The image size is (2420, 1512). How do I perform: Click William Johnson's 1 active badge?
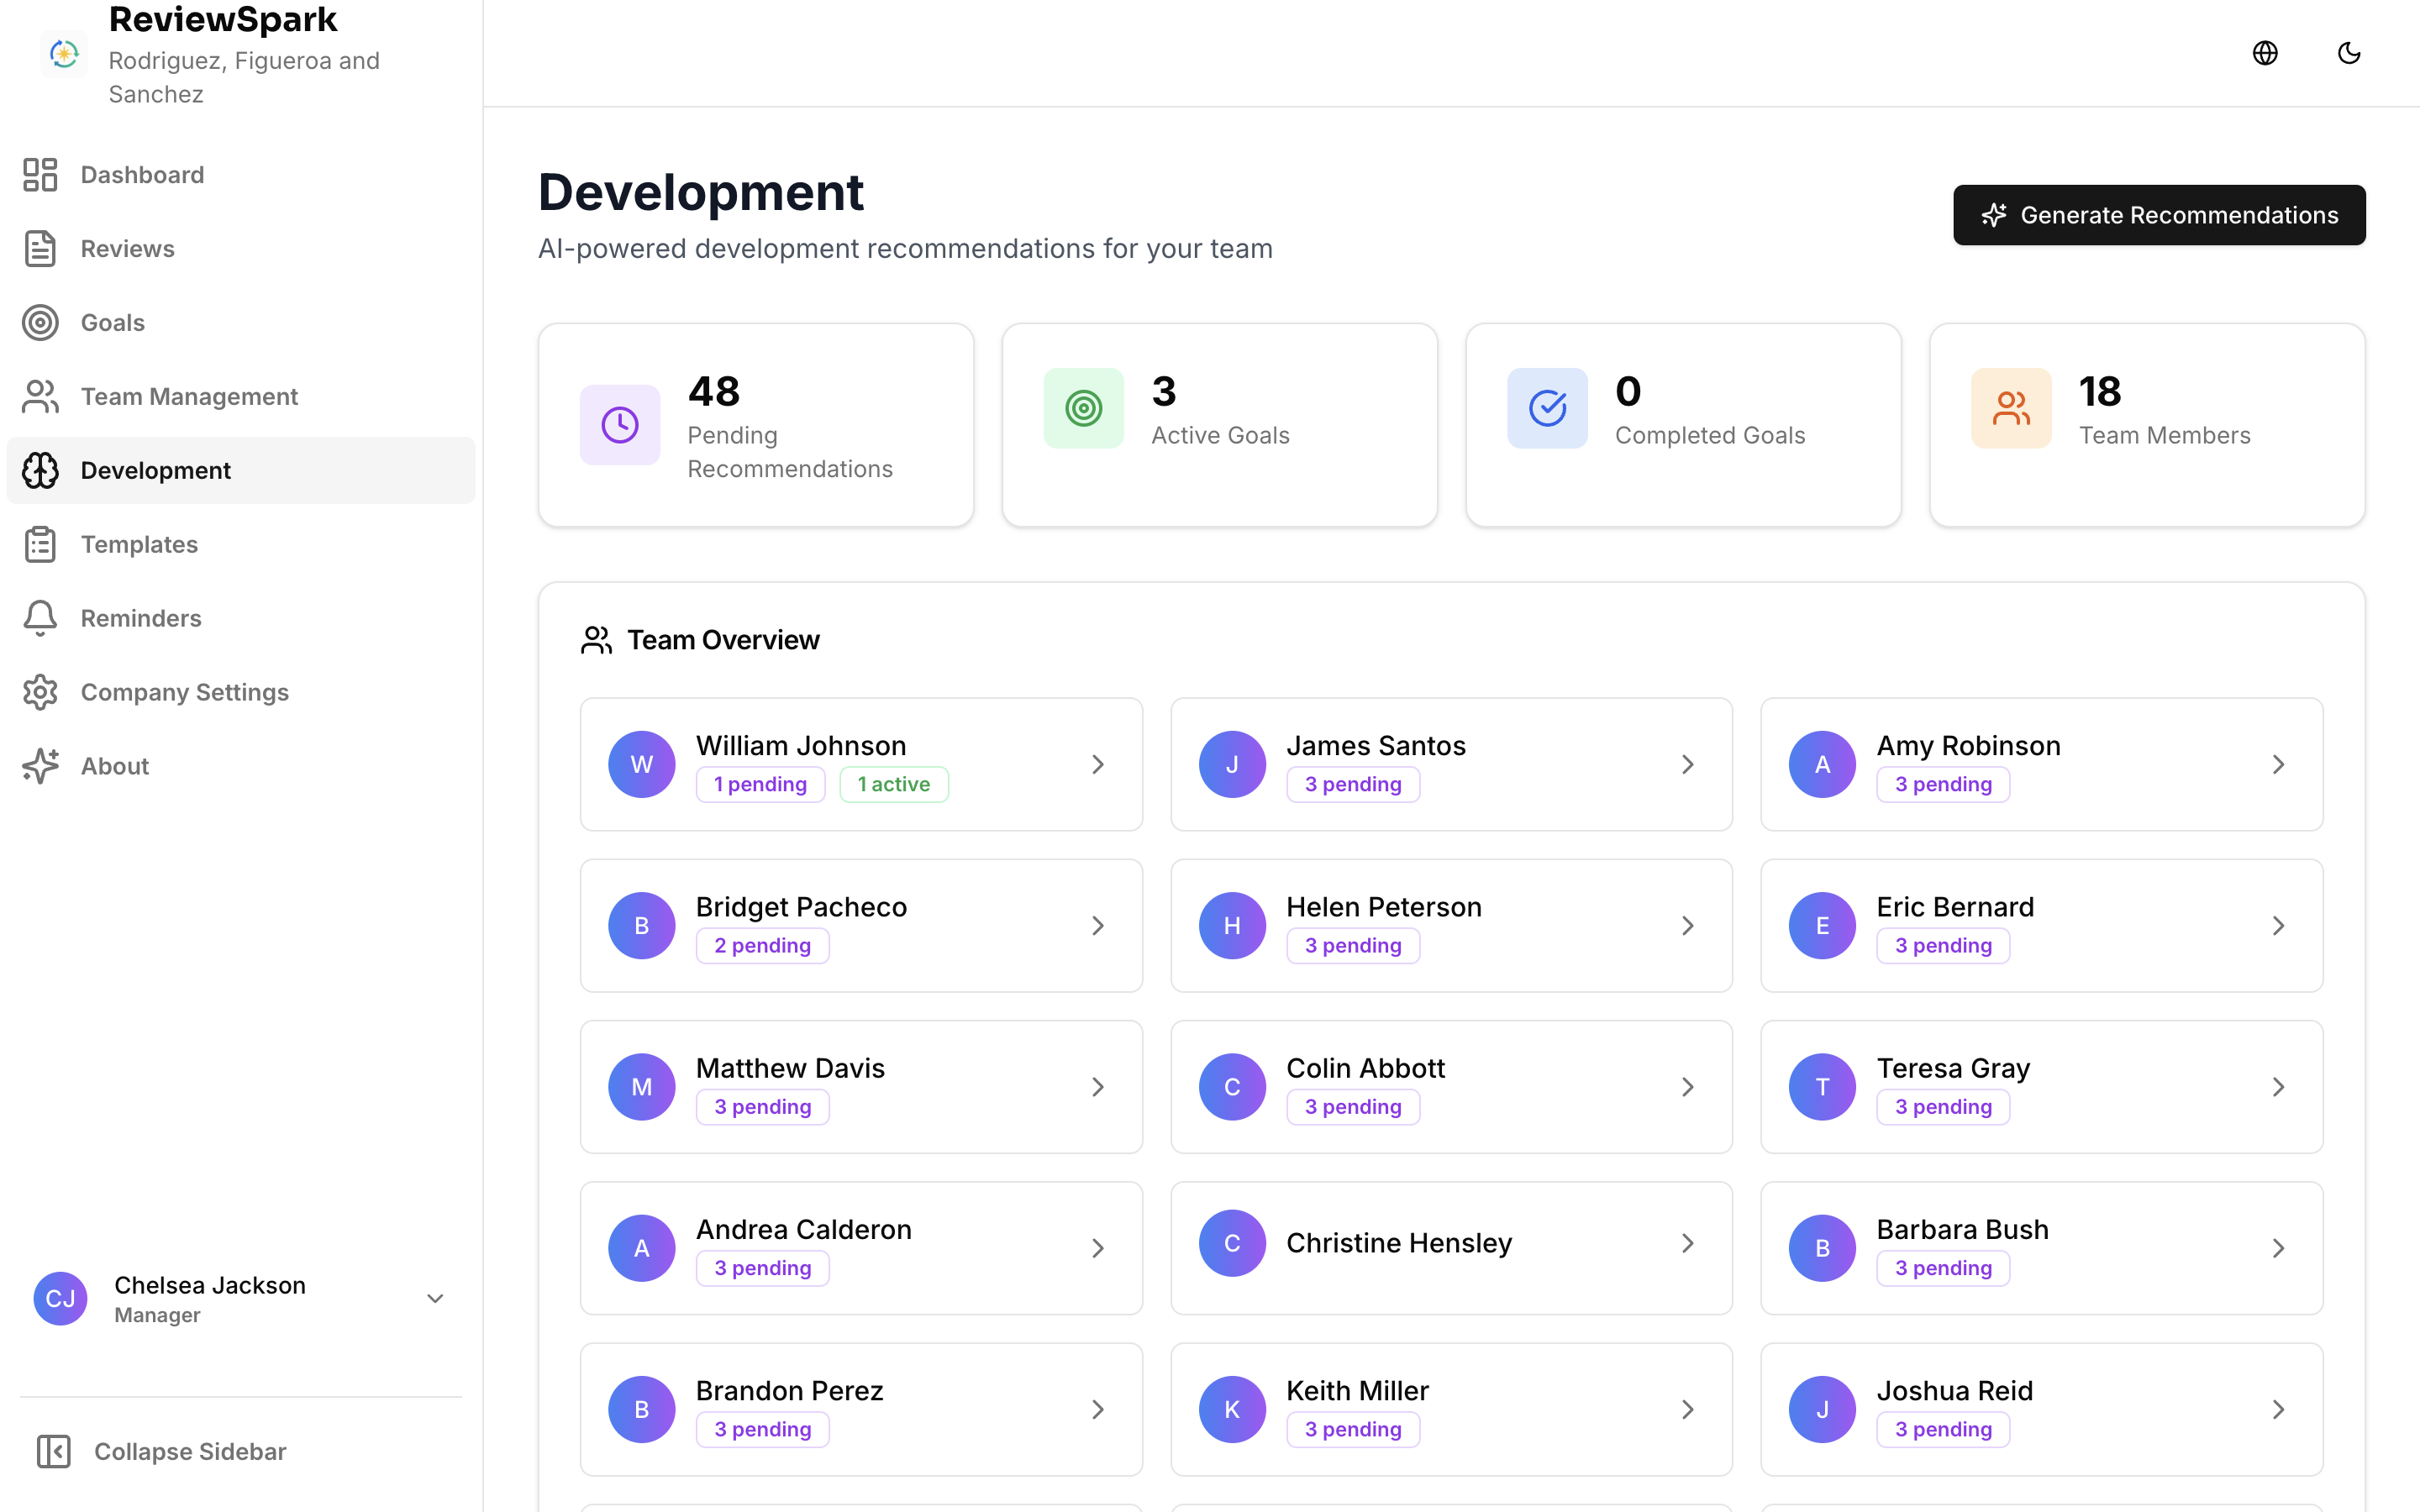[x=893, y=784]
